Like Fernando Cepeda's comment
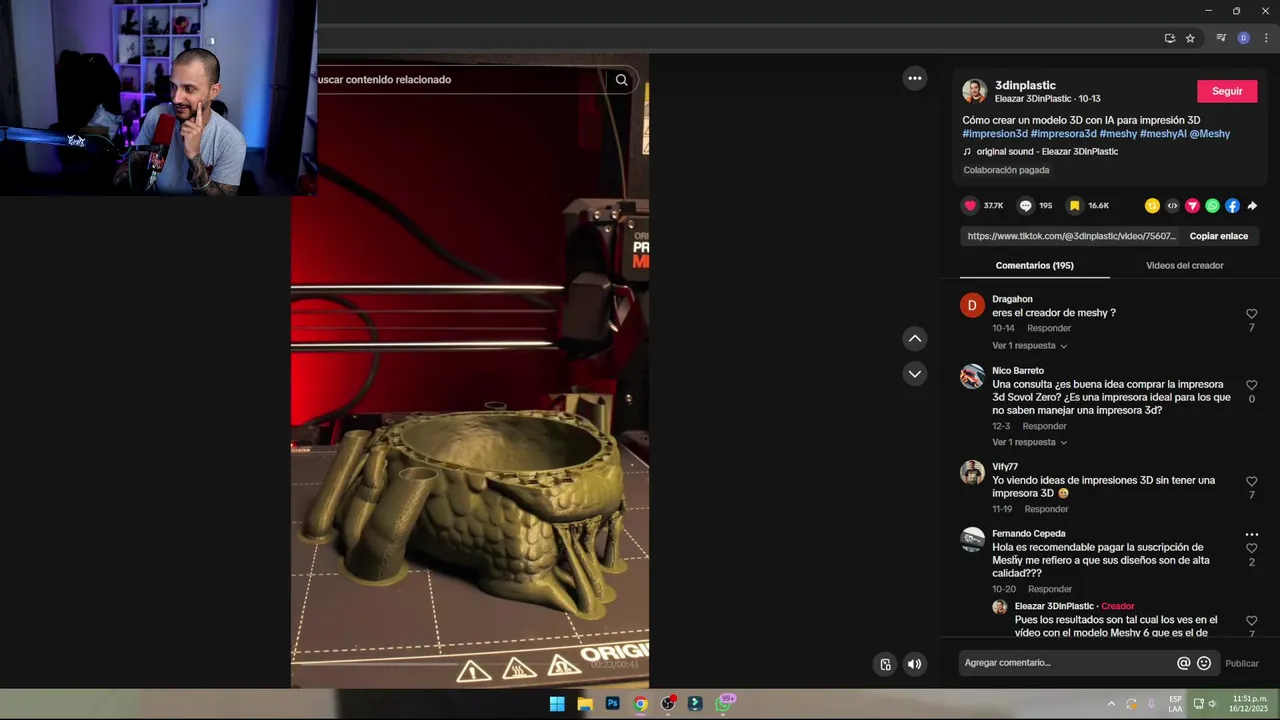The width and height of the screenshot is (1280, 720). (x=1251, y=548)
